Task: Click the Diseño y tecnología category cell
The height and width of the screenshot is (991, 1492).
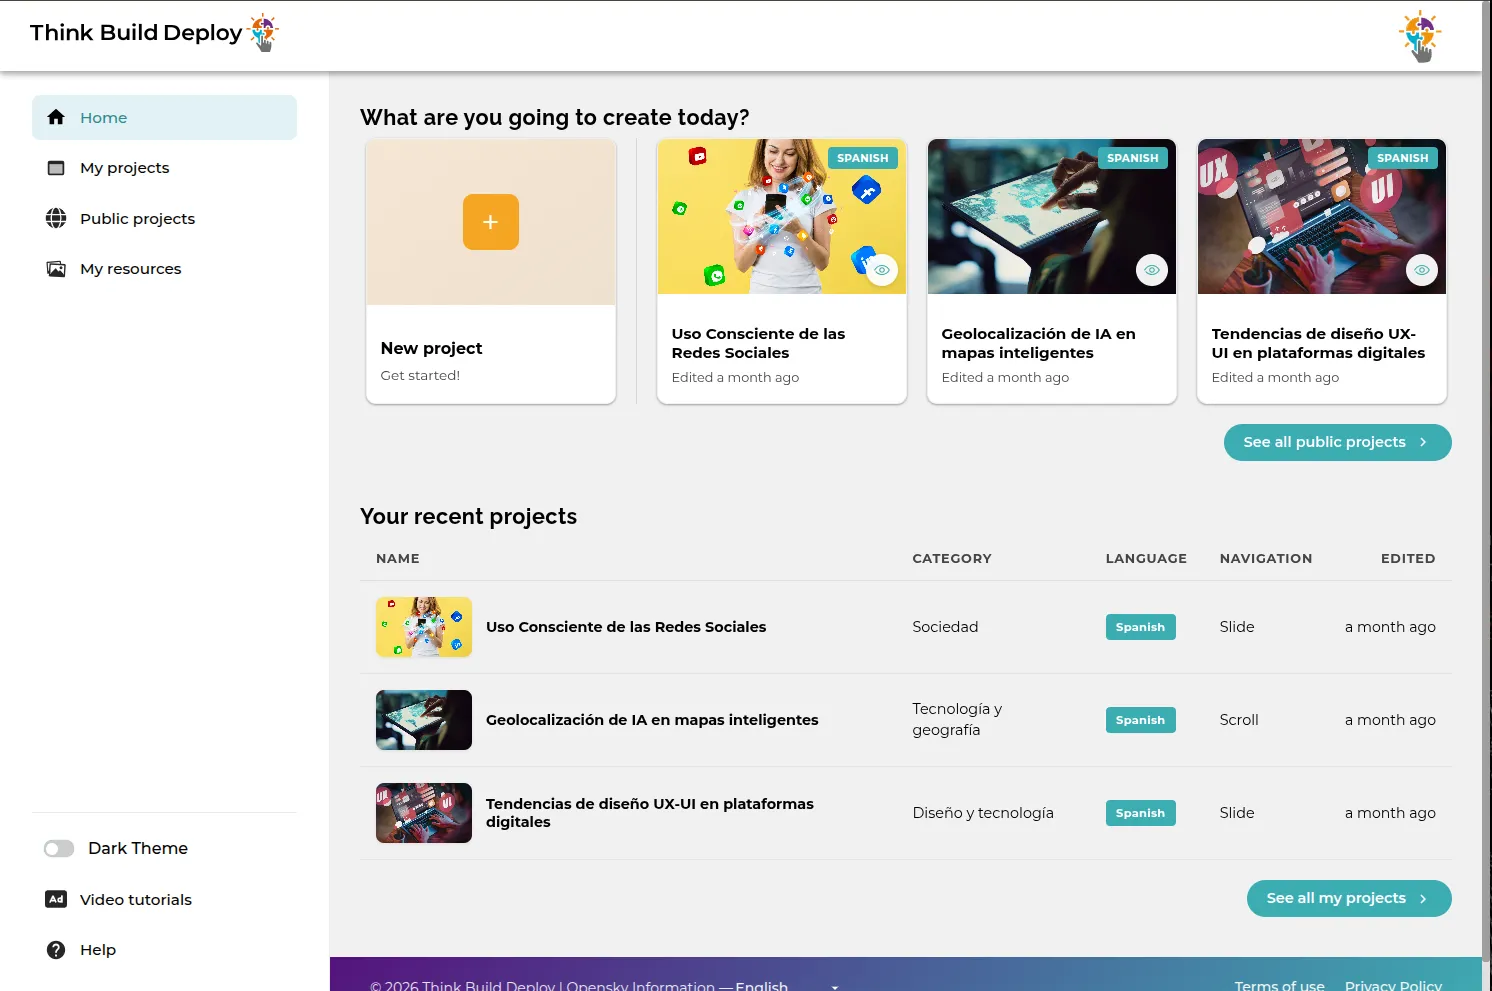Action: pyautogui.click(x=983, y=813)
